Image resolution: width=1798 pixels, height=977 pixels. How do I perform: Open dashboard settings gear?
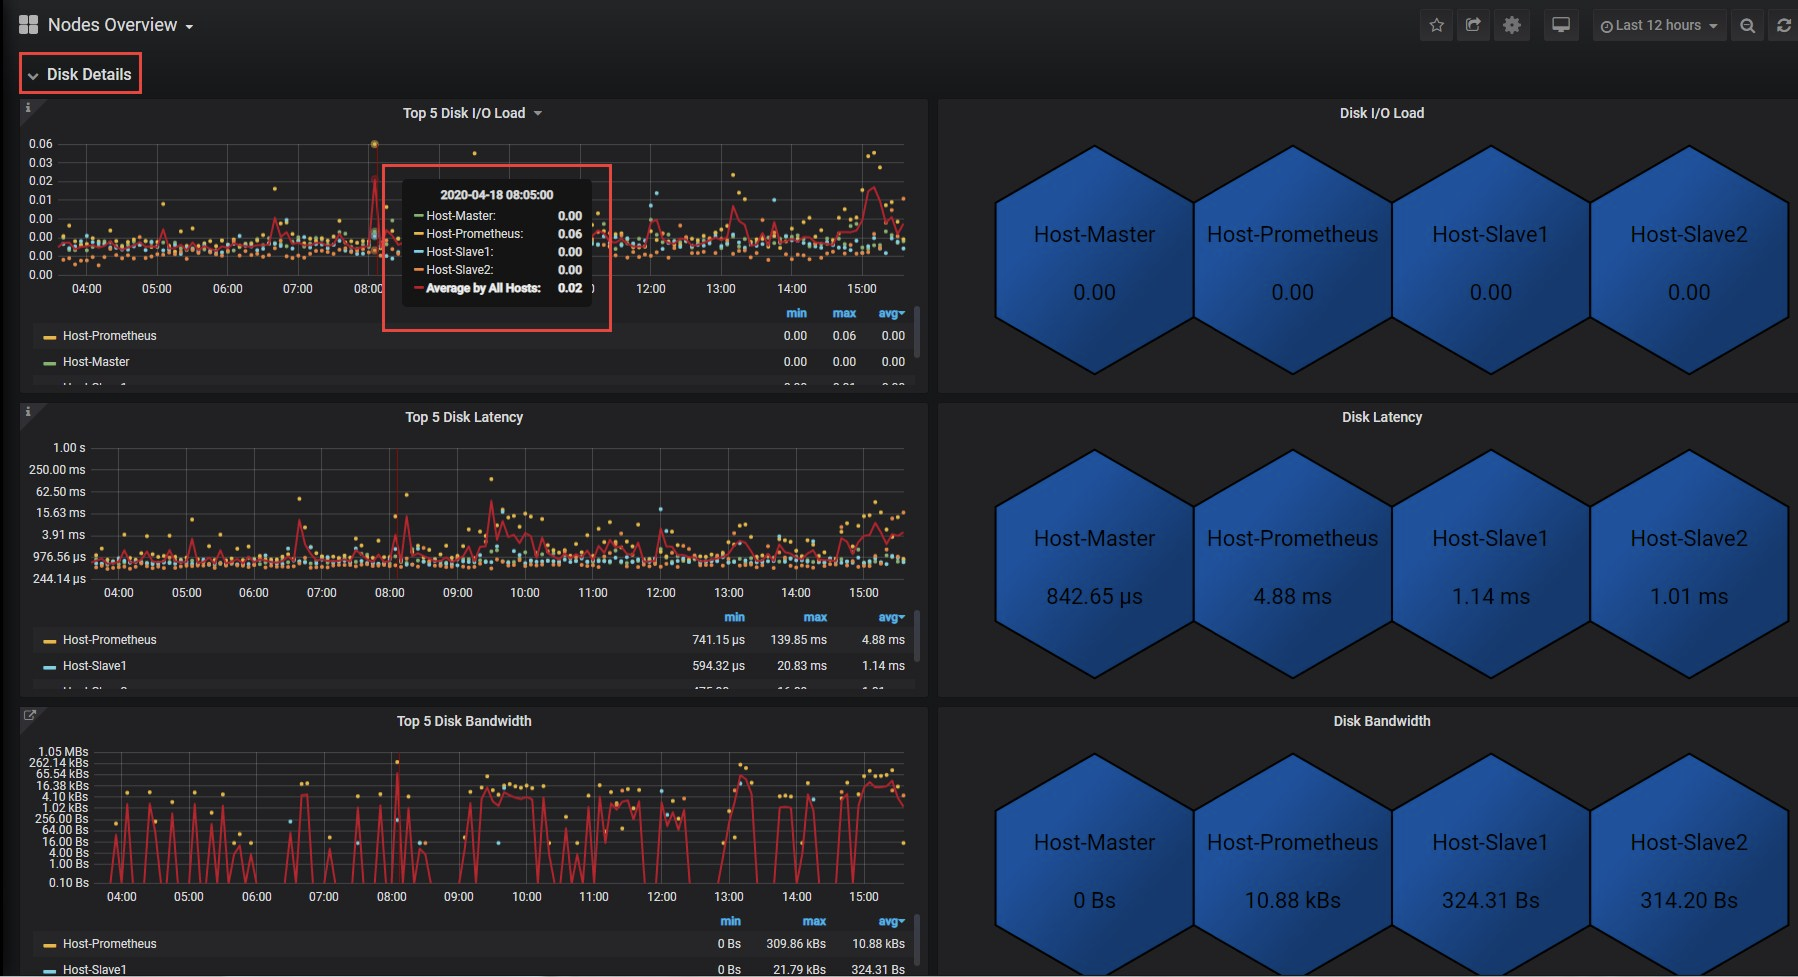tap(1512, 26)
